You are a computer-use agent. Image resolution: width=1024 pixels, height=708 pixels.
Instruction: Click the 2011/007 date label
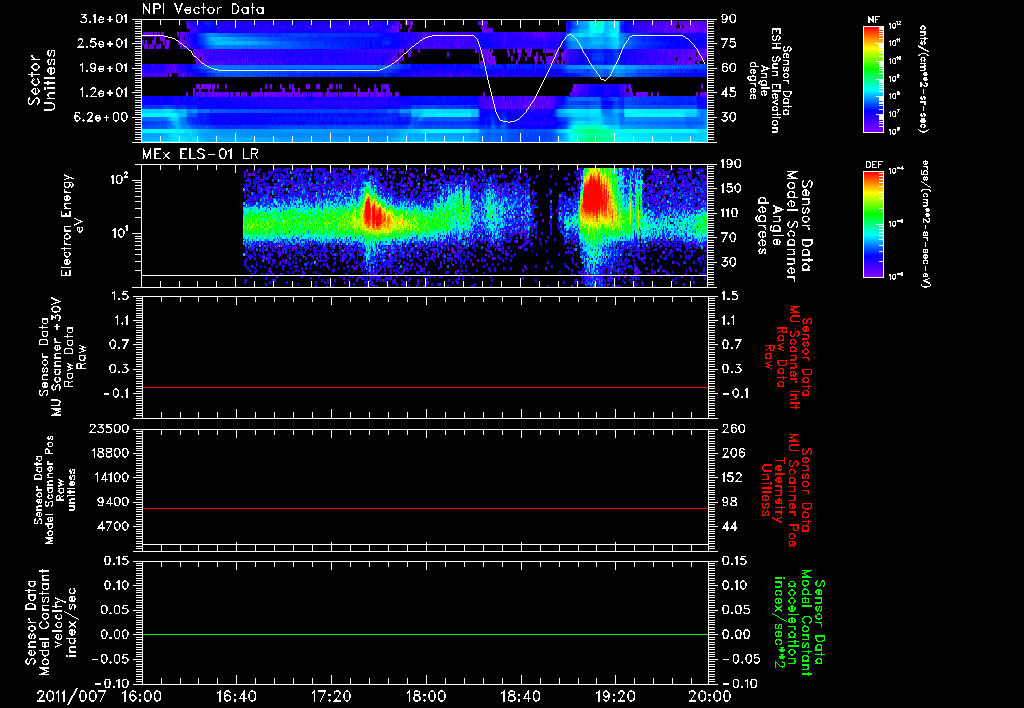[71, 696]
